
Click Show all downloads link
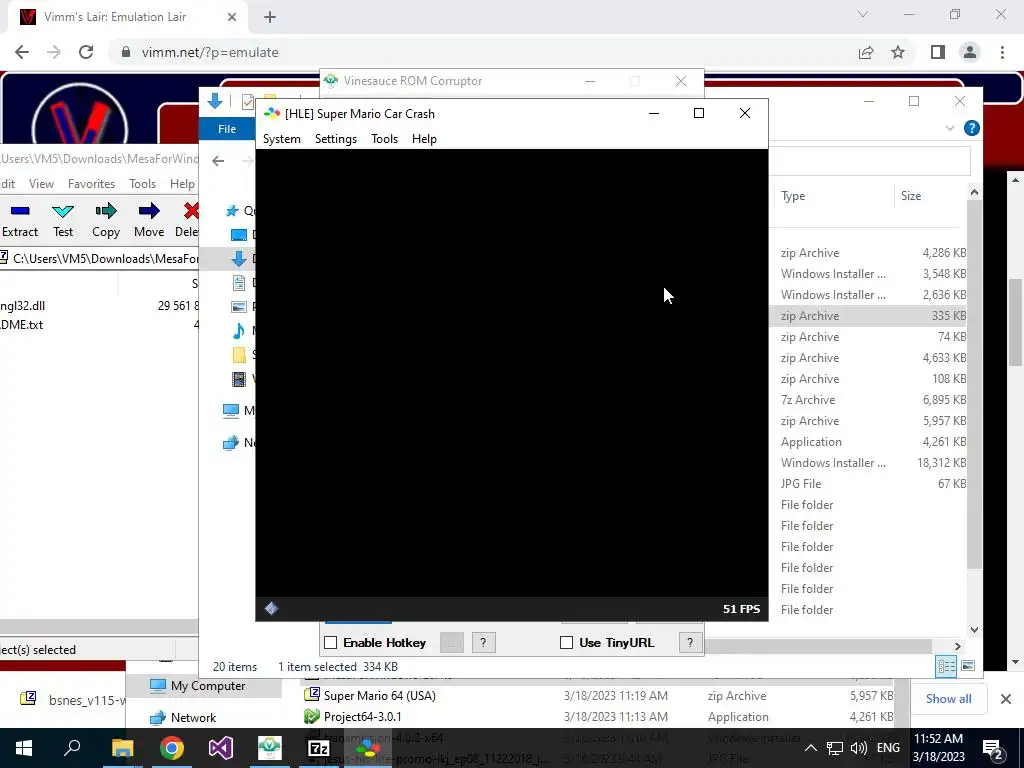point(948,699)
